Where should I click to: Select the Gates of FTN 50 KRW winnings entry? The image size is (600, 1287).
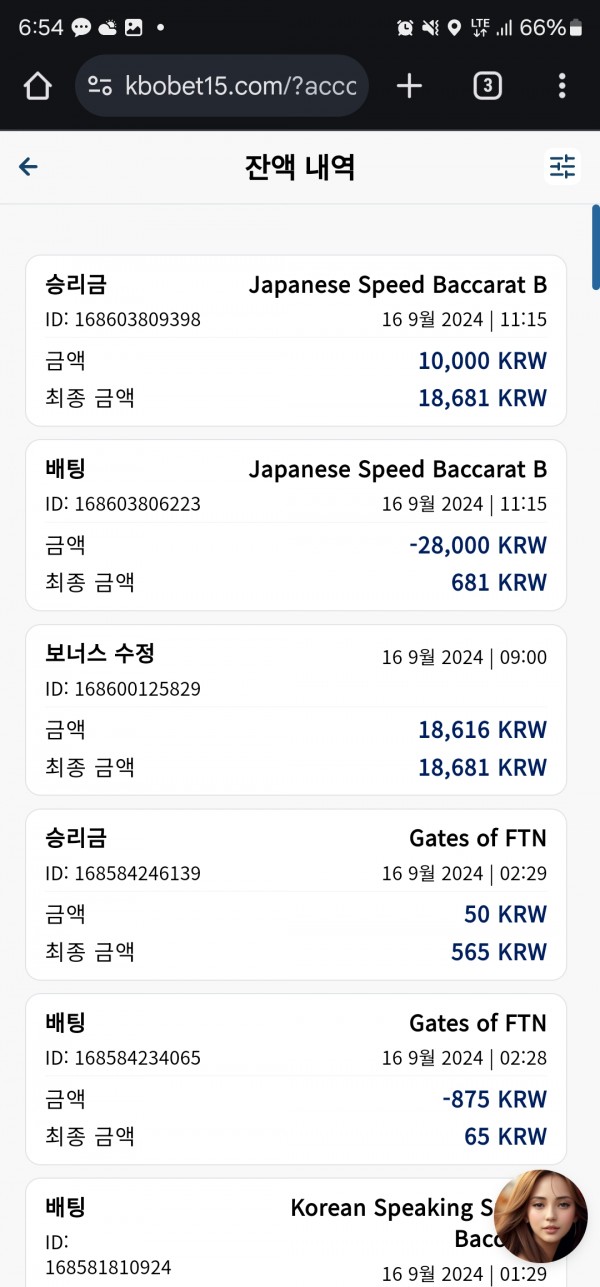tap(296, 894)
